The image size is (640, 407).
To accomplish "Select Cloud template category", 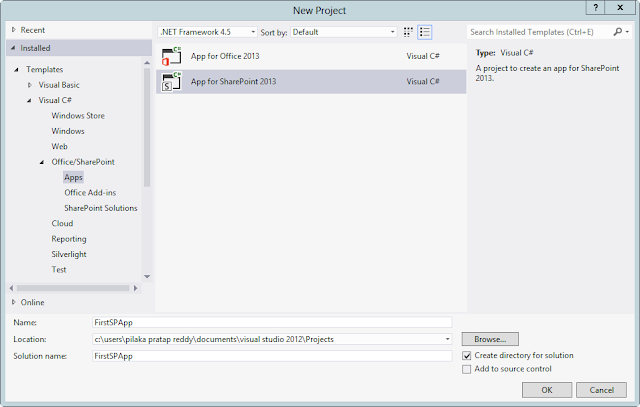I will click(x=62, y=223).
